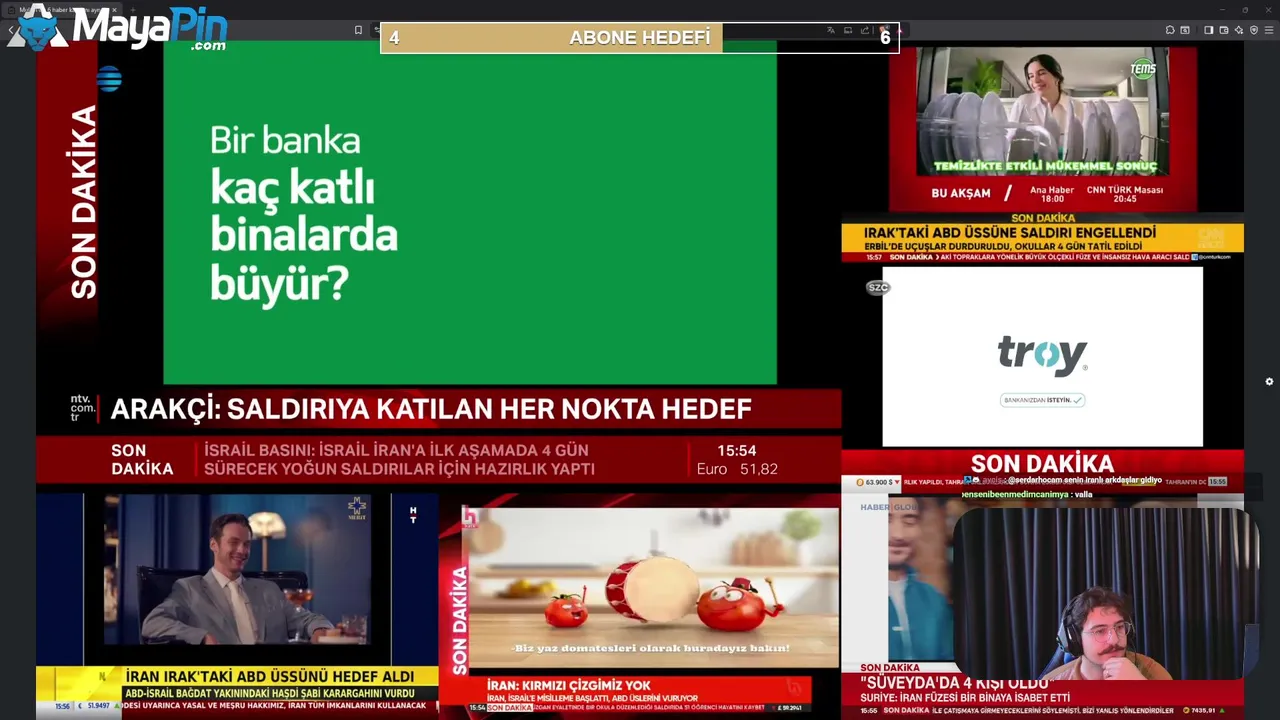Open the Brave VPN shield icon

(x=1254, y=30)
